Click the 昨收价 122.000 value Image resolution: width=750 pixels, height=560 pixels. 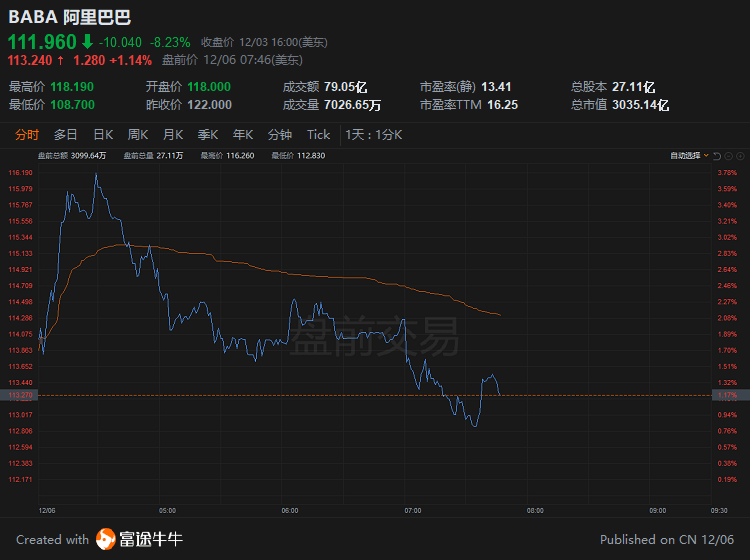pos(209,105)
